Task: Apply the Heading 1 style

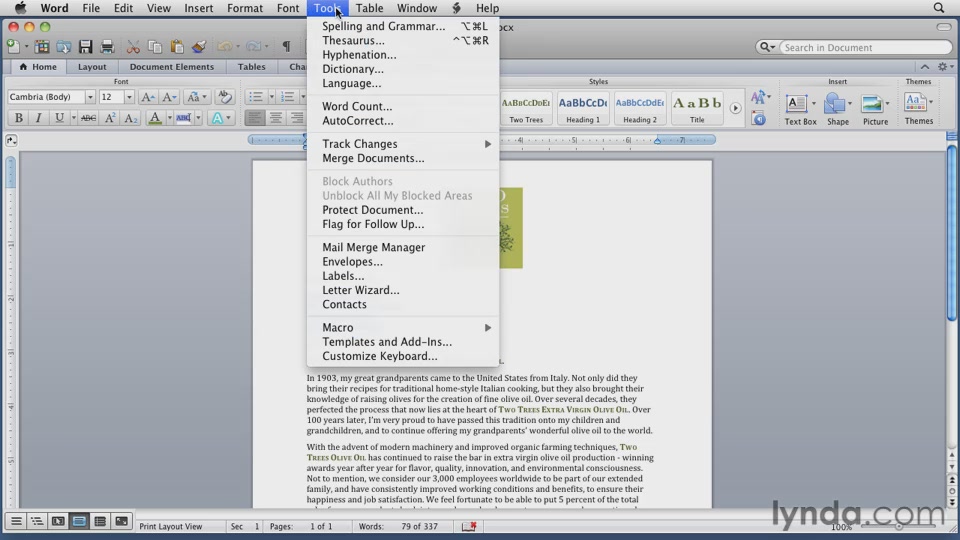Action: click(x=583, y=108)
